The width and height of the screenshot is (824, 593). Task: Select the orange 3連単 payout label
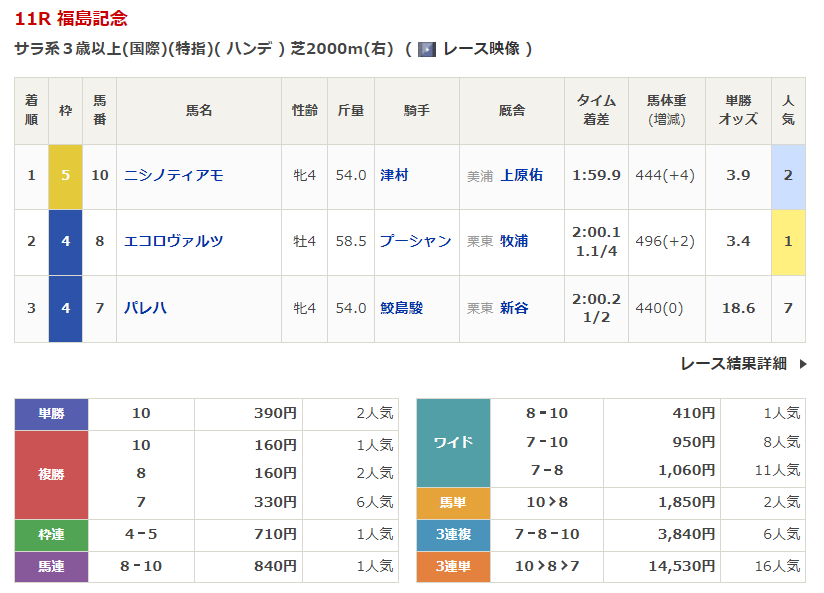[x=453, y=566]
